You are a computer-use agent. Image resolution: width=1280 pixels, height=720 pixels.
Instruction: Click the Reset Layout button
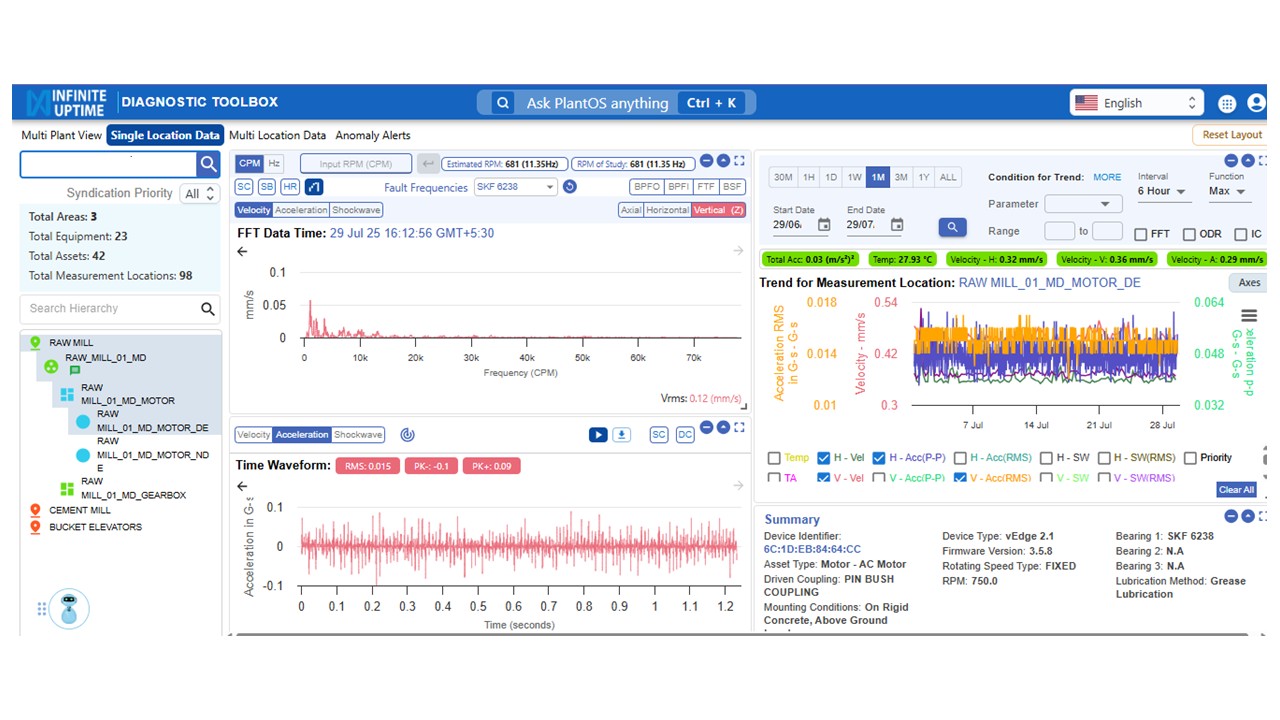click(1231, 135)
